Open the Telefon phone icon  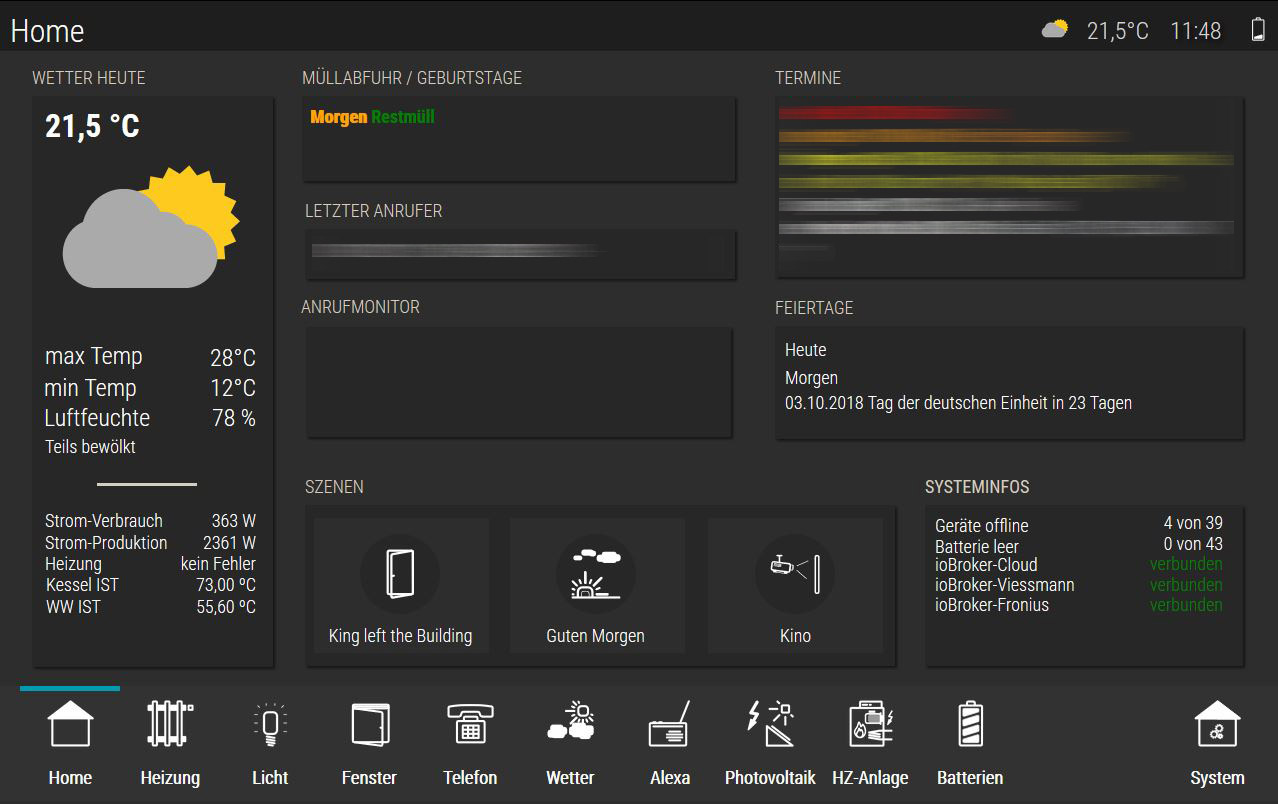(470, 724)
